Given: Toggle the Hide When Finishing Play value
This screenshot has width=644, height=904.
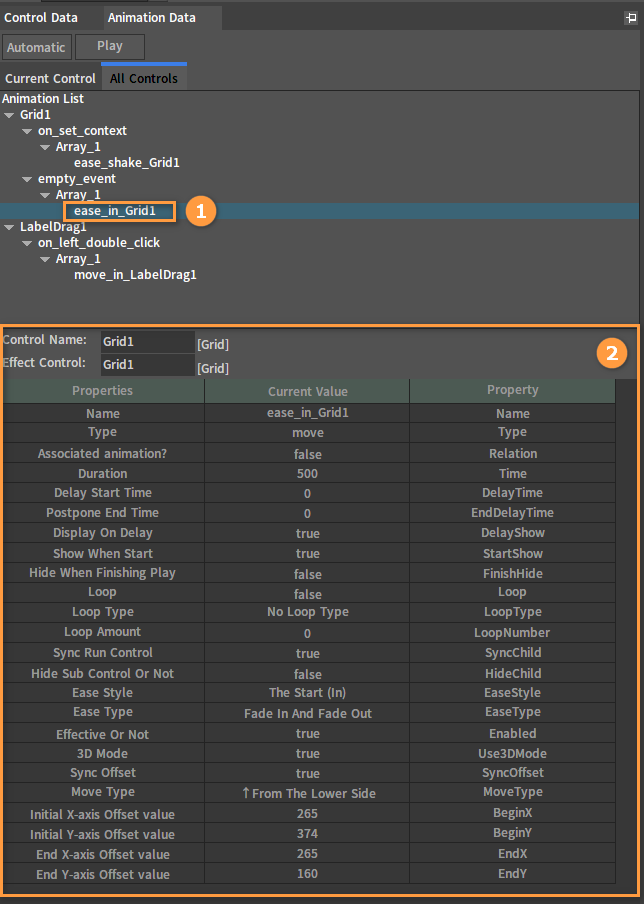Looking at the screenshot, I should click(x=307, y=574).
